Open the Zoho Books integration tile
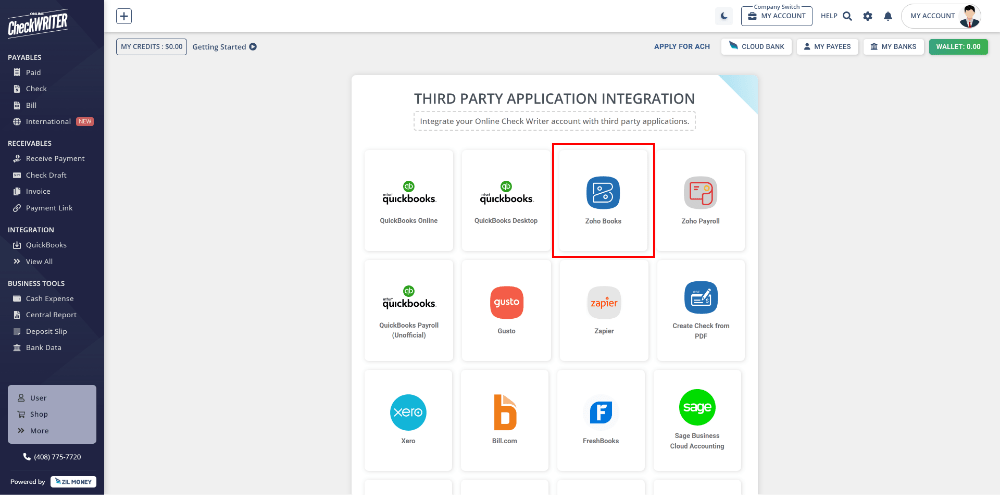The image size is (1000, 495). [x=603, y=199]
